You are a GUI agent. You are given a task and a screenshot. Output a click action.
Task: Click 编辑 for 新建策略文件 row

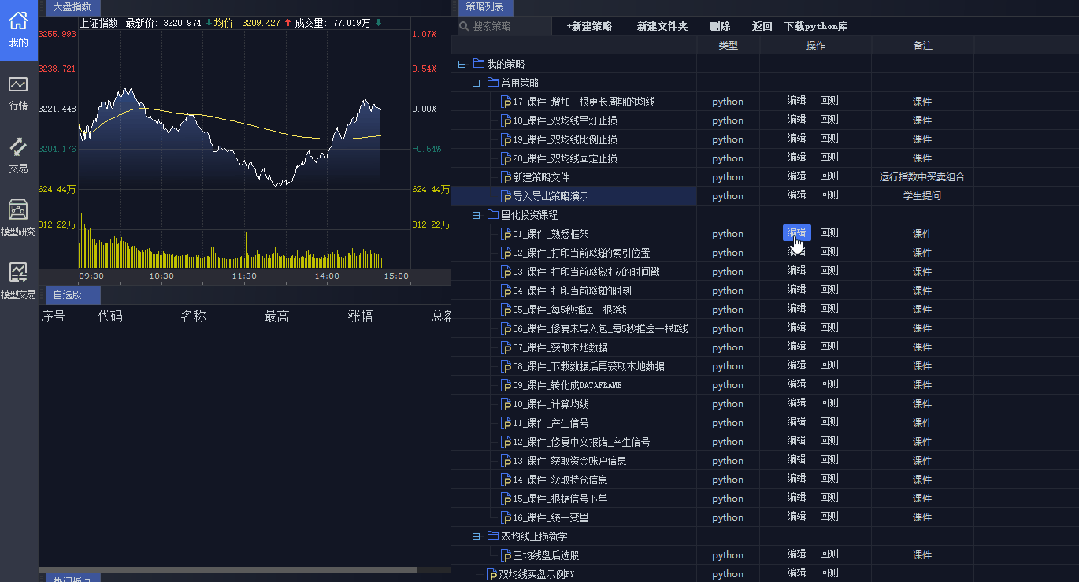click(x=796, y=177)
